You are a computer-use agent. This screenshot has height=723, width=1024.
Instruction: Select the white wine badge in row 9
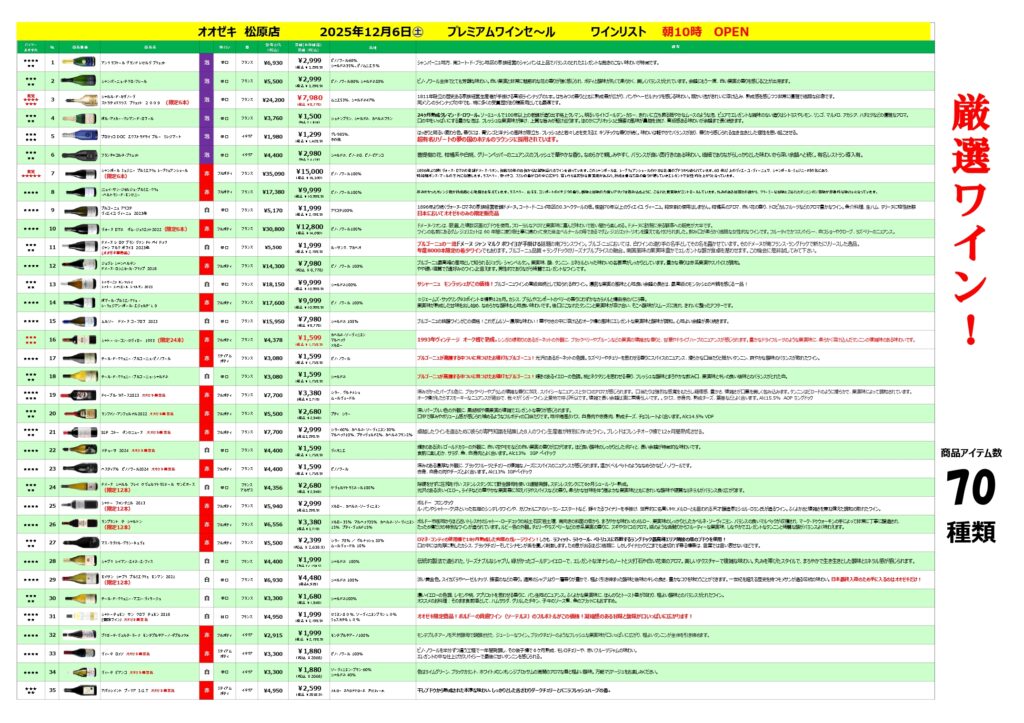(x=205, y=210)
